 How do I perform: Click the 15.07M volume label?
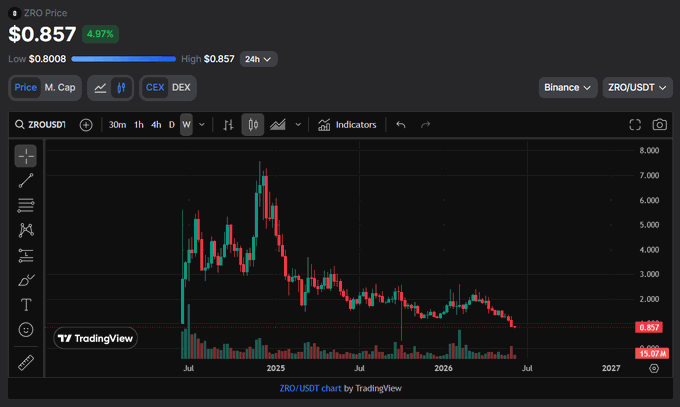pos(652,354)
